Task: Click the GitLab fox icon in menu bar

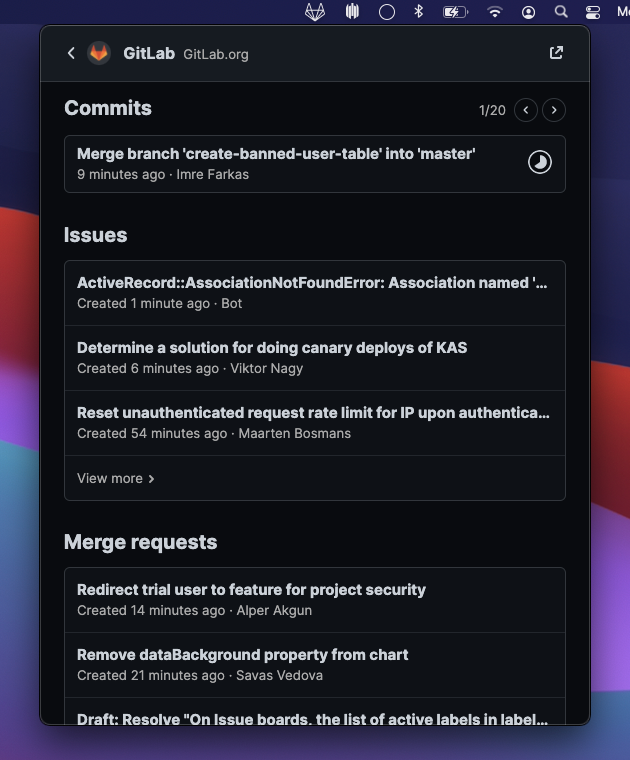Action: pyautogui.click(x=315, y=12)
